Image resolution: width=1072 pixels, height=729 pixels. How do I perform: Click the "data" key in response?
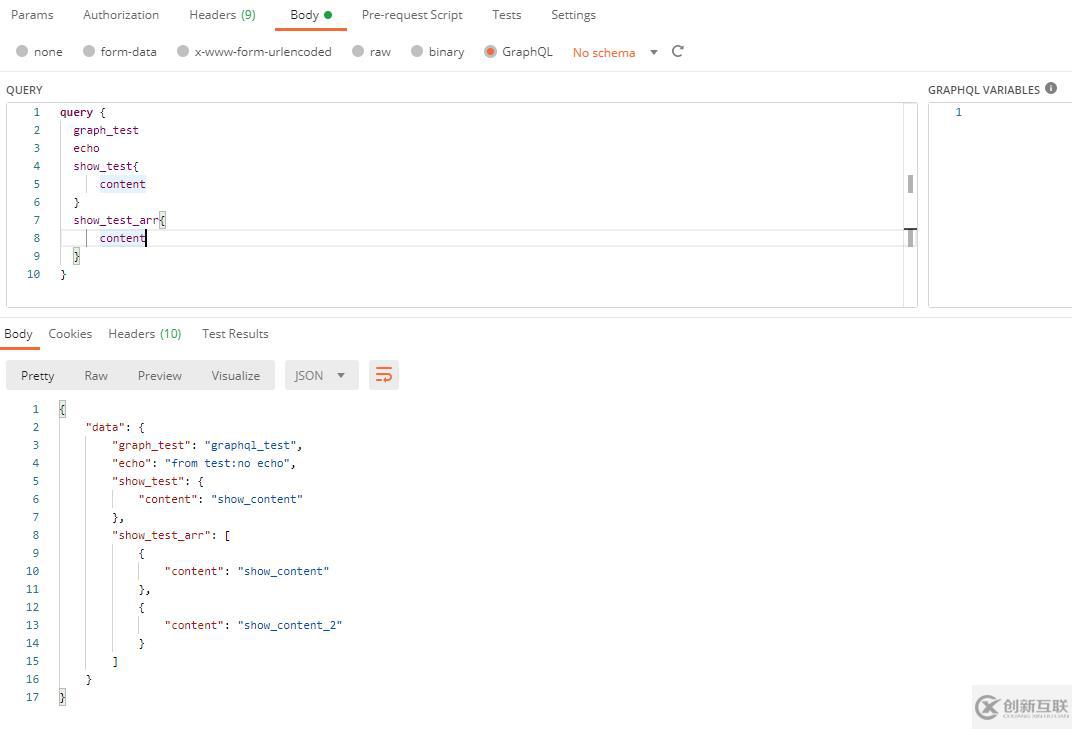coord(105,427)
